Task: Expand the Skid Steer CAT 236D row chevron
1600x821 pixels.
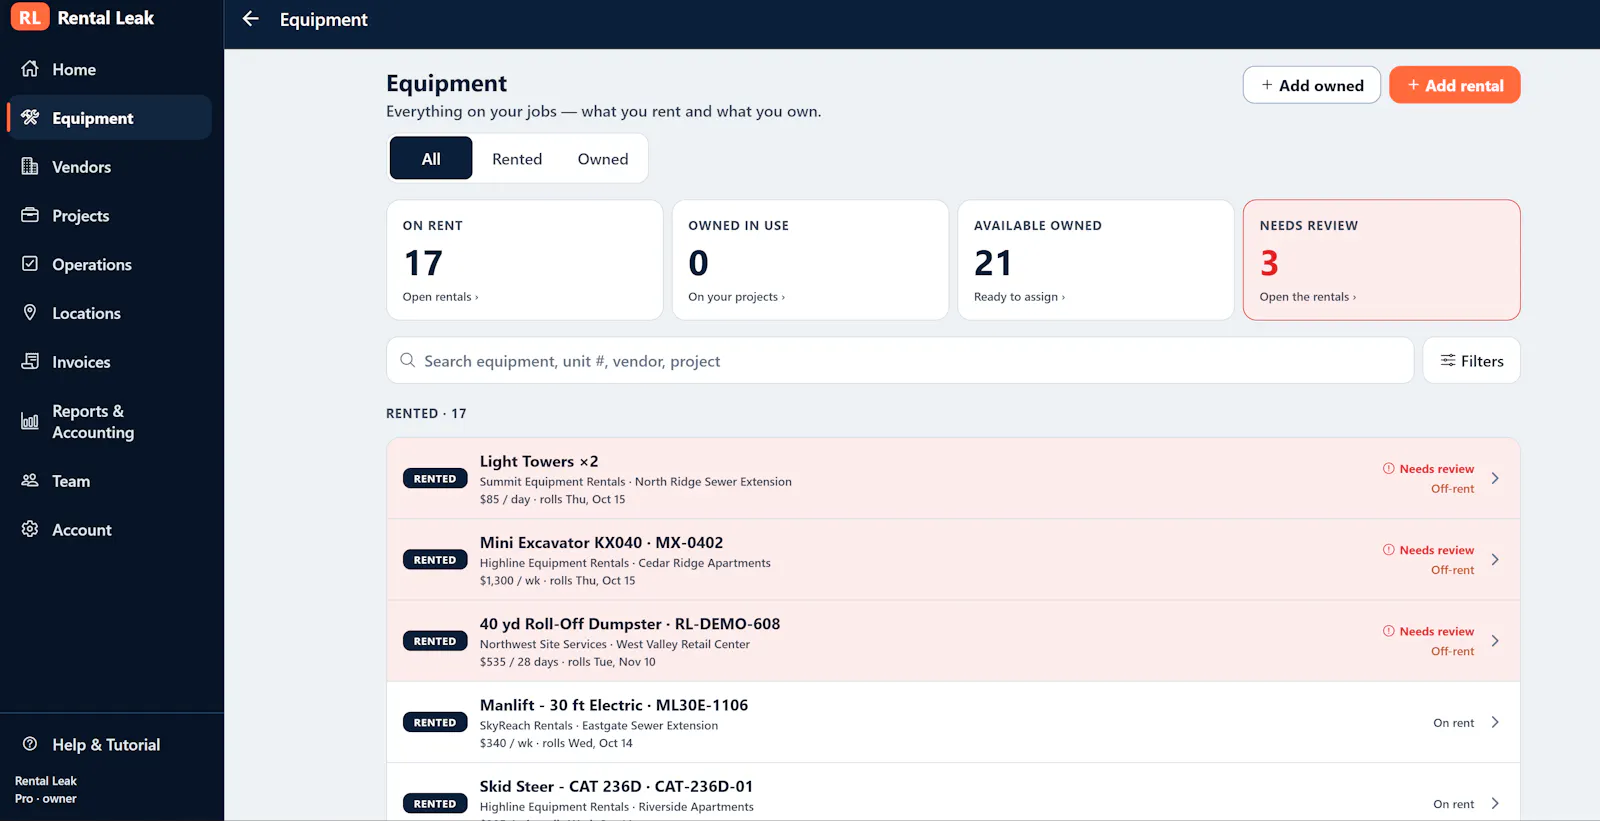Action: tap(1495, 804)
